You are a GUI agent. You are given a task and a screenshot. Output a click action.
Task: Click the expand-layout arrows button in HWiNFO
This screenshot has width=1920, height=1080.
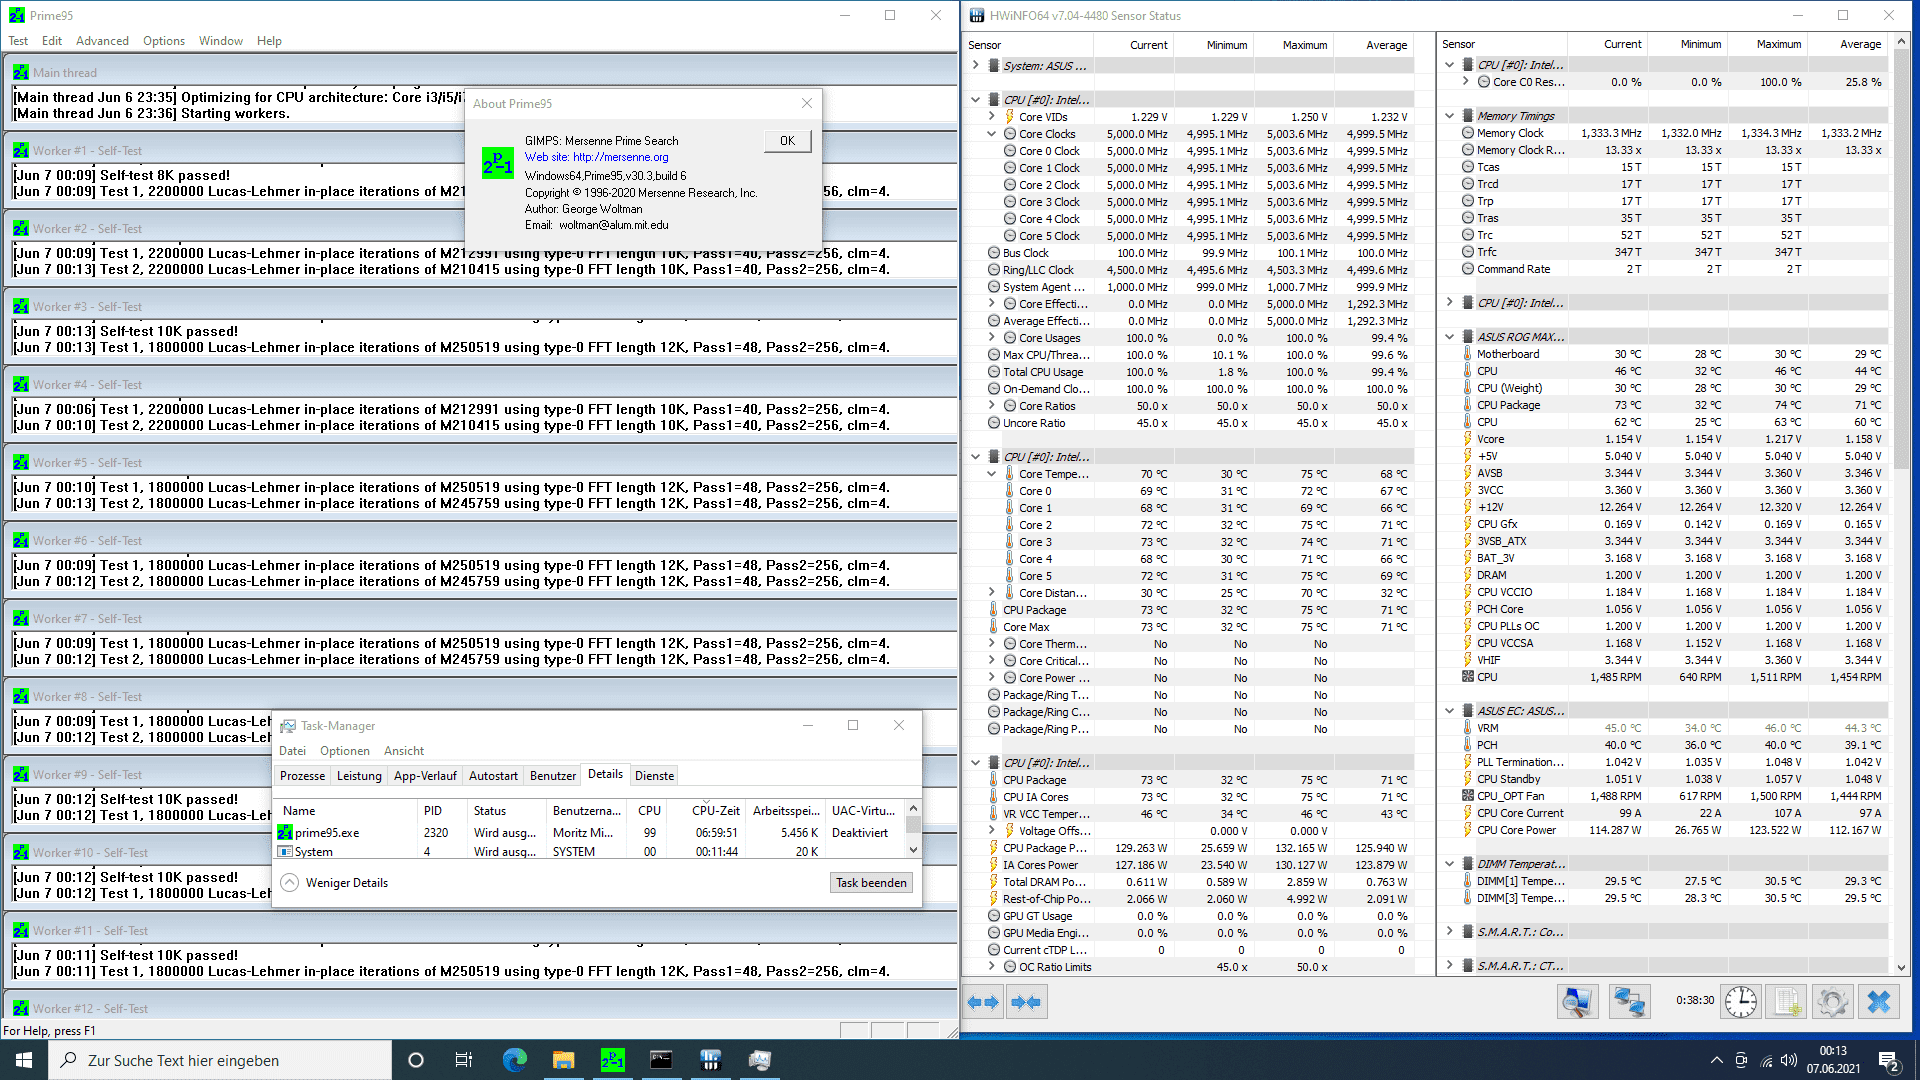tap(984, 1002)
